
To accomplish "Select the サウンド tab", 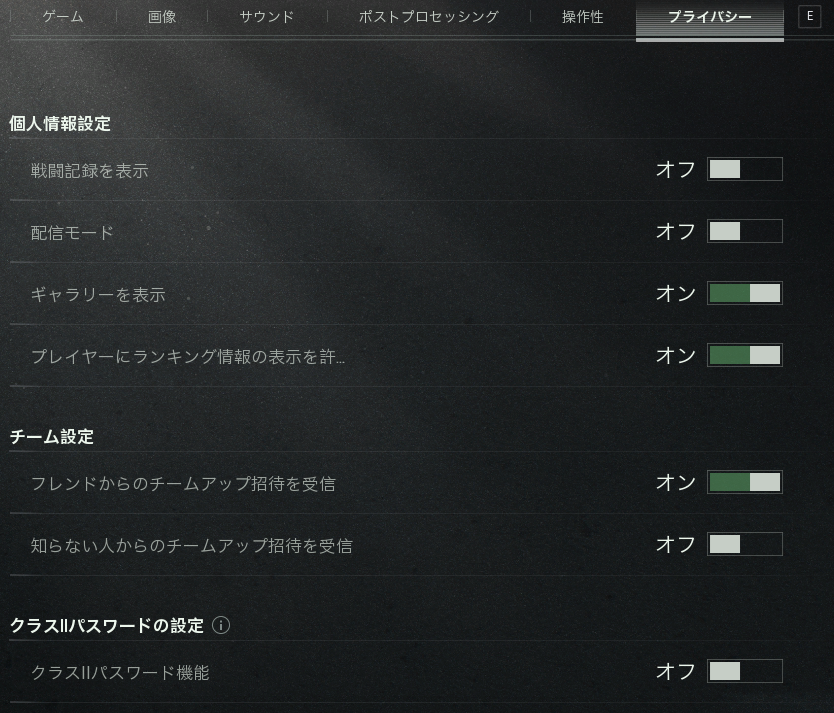I will pos(267,17).
